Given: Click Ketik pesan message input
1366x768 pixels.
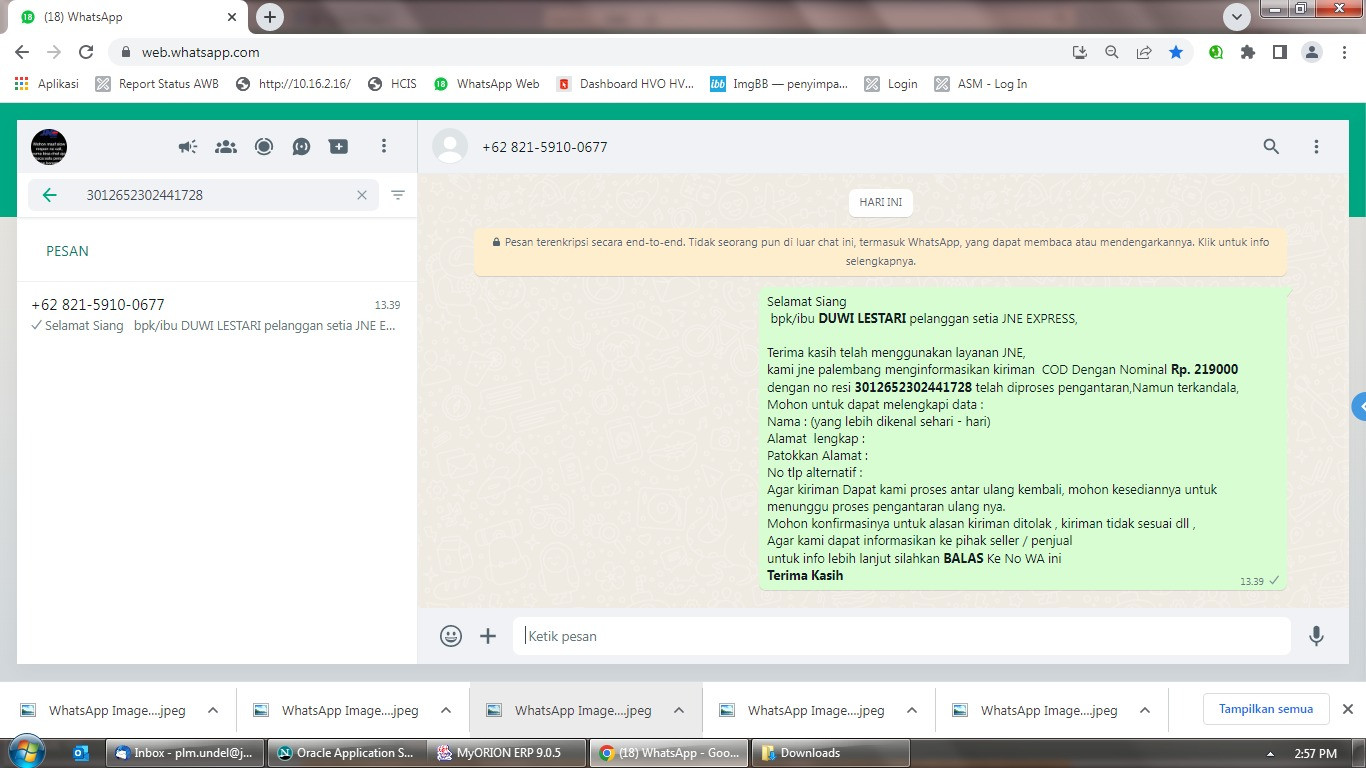Looking at the screenshot, I should [902, 636].
